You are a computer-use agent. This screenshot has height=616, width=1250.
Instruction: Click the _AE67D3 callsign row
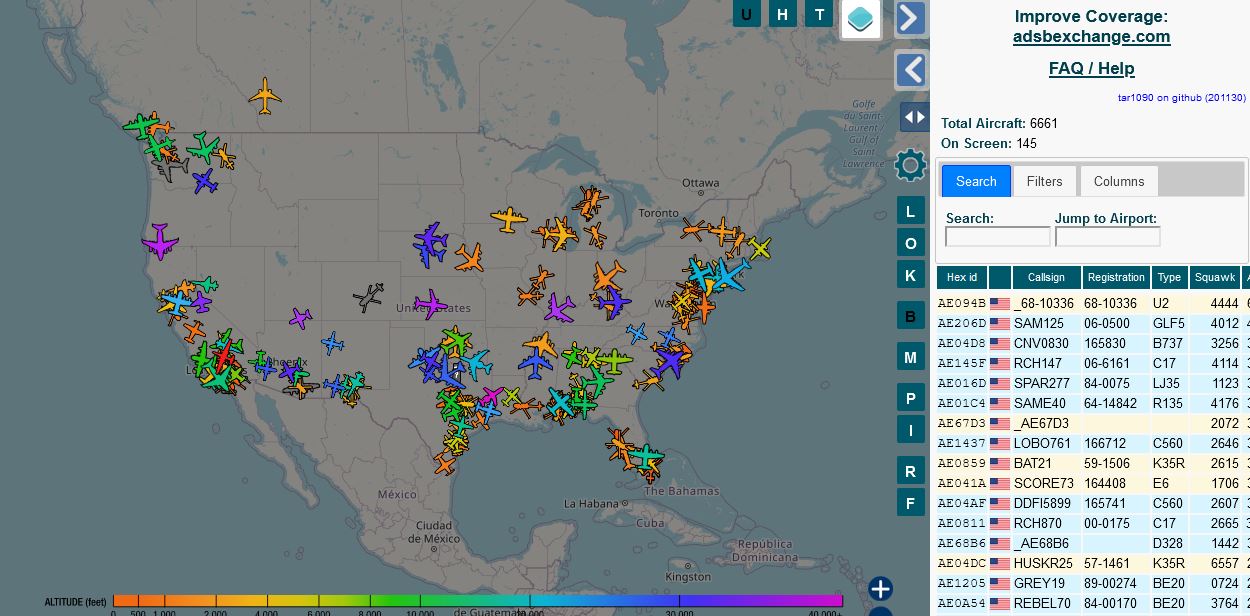(x=1093, y=423)
